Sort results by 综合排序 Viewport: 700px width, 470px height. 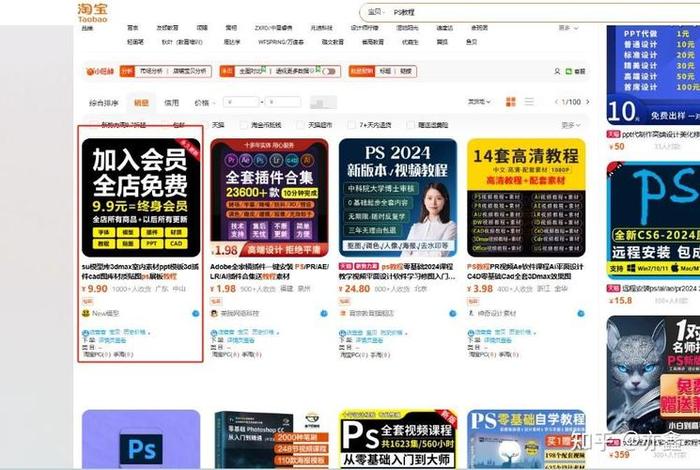click(104, 103)
